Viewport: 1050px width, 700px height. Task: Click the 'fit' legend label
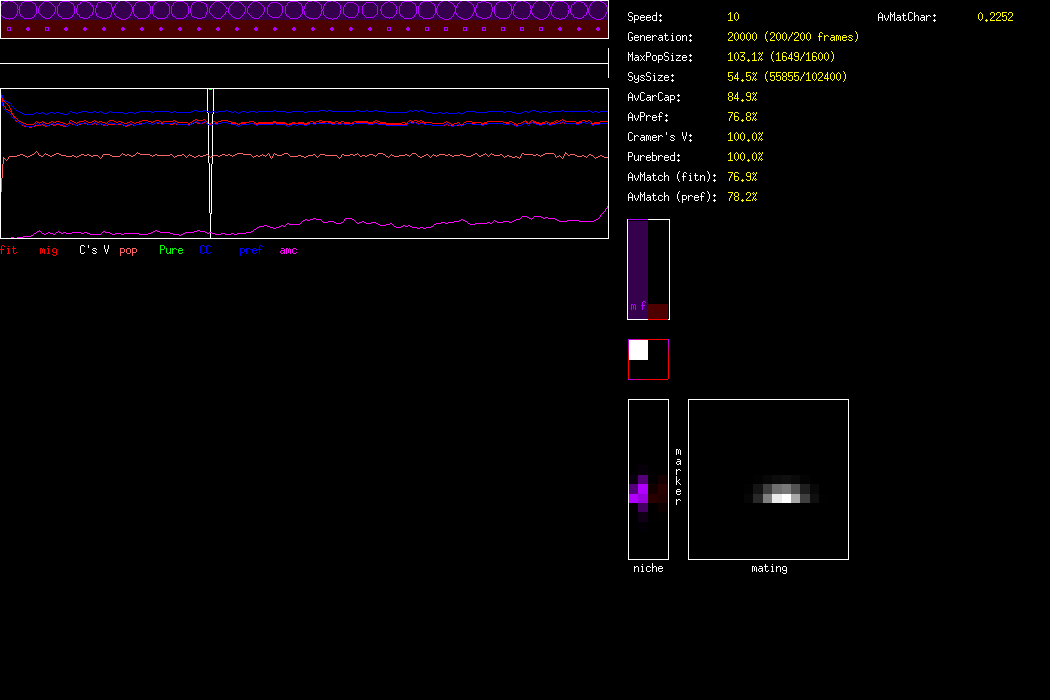[9, 250]
